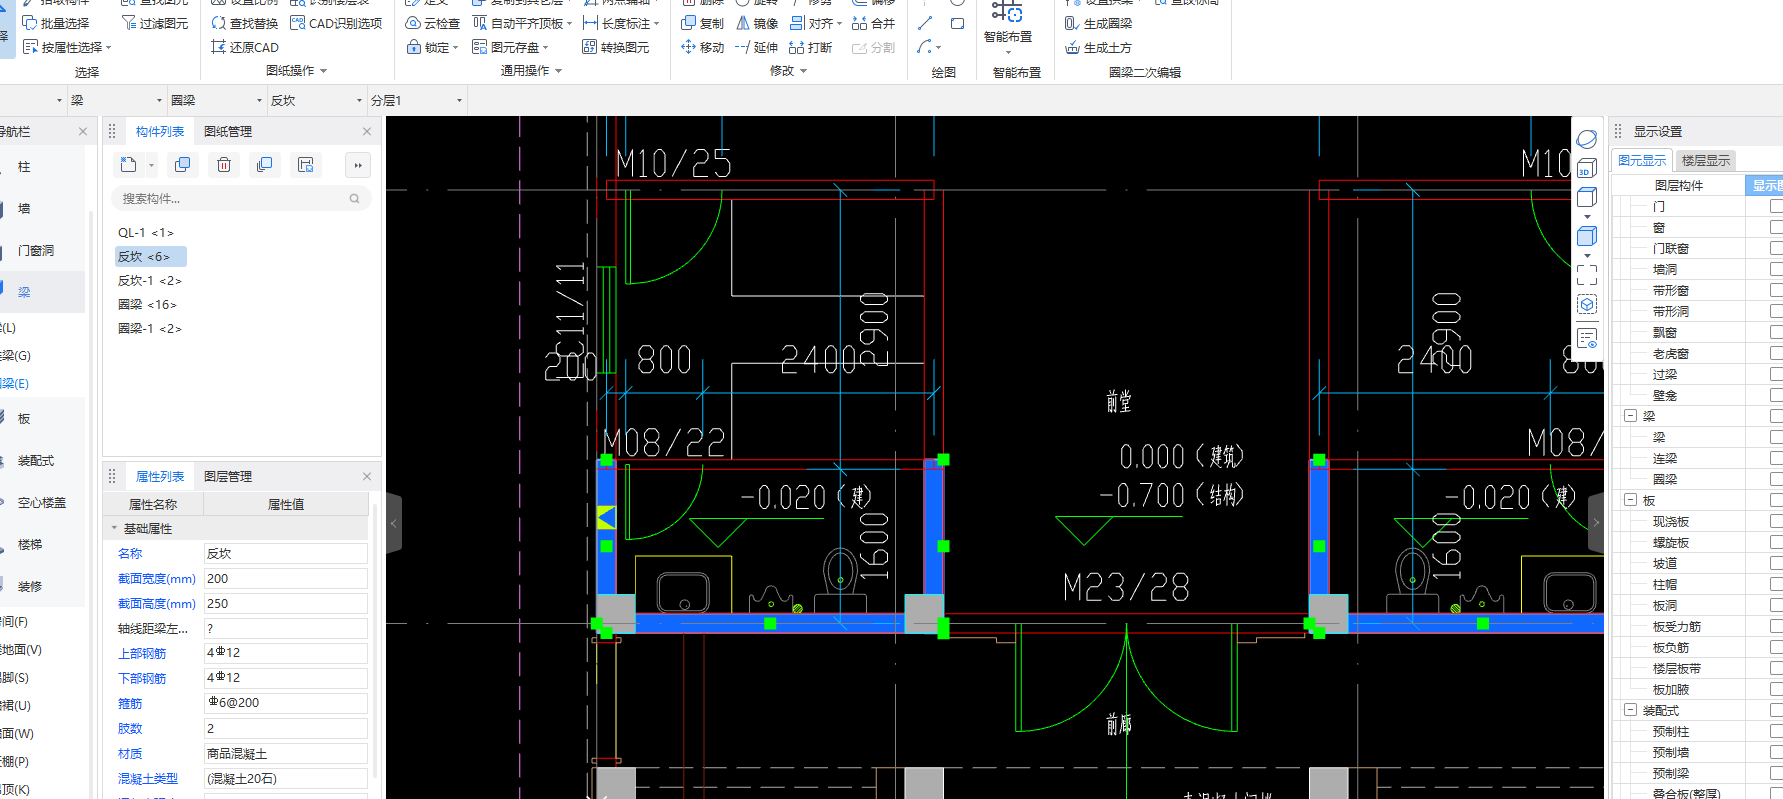Select the 打断 break tool

(x=811, y=47)
